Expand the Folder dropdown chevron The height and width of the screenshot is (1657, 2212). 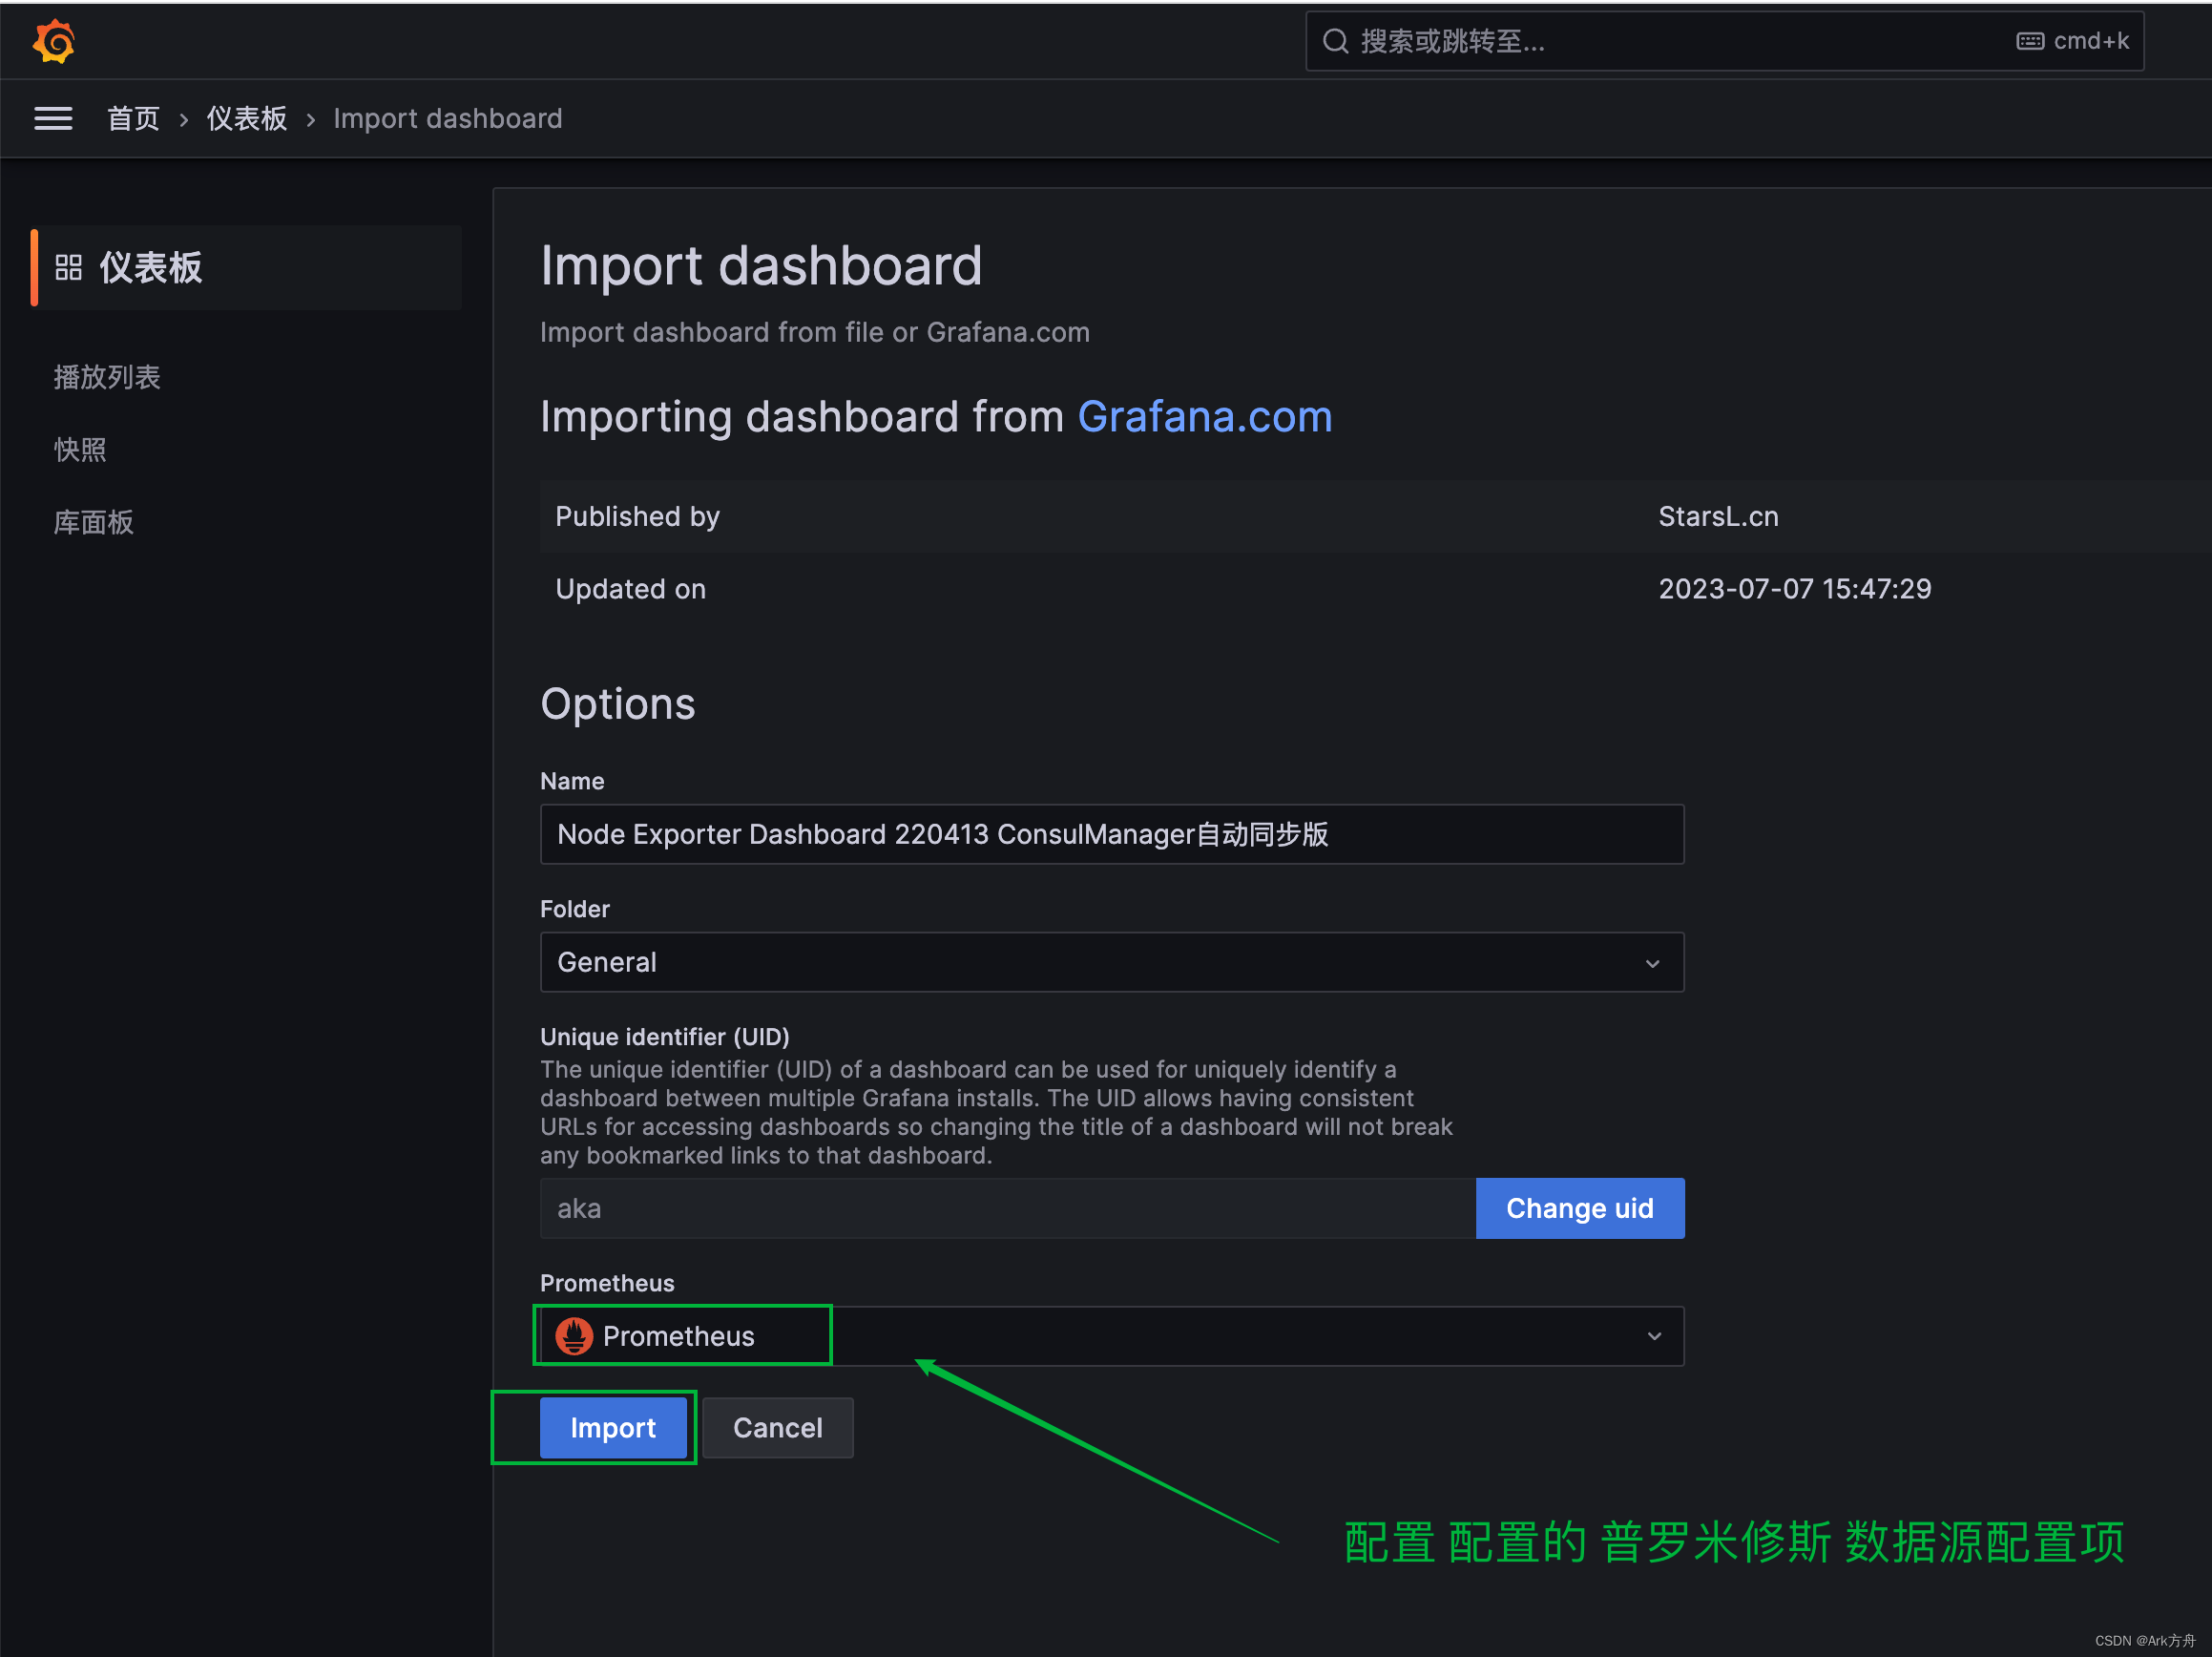click(1652, 963)
